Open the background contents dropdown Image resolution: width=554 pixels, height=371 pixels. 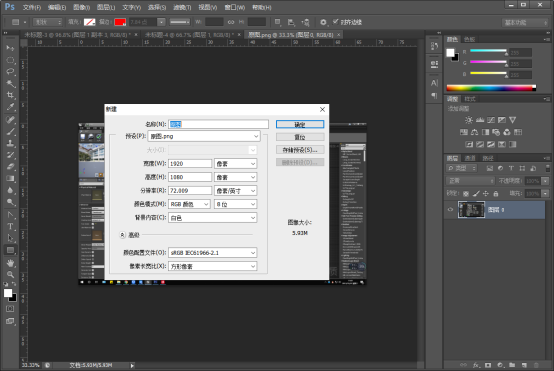coord(212,218)
